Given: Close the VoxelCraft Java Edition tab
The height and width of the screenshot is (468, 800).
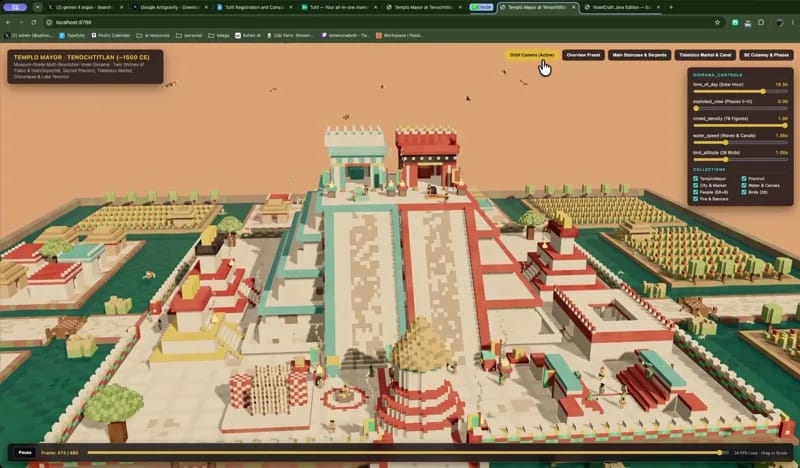Looking at the screenshot, I should pos(658,7).
